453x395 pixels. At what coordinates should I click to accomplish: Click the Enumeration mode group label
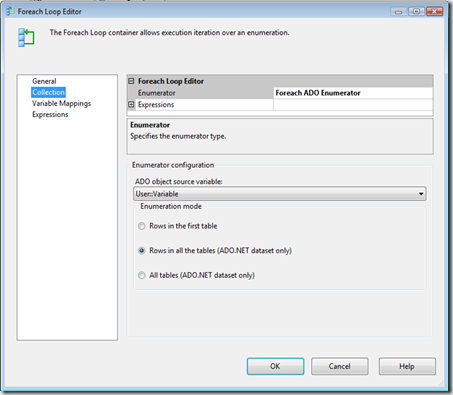pyautogui.click(x=171, y=206)
